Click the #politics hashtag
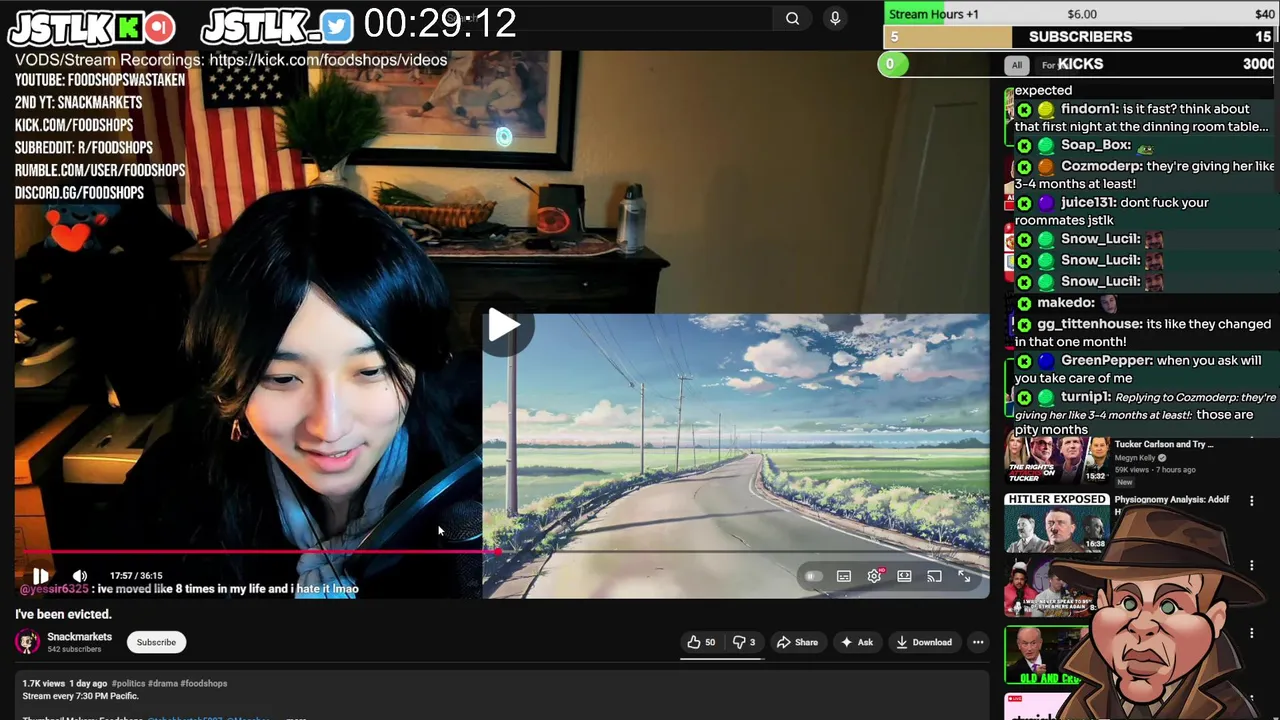1280x720 pixels. 128,683
